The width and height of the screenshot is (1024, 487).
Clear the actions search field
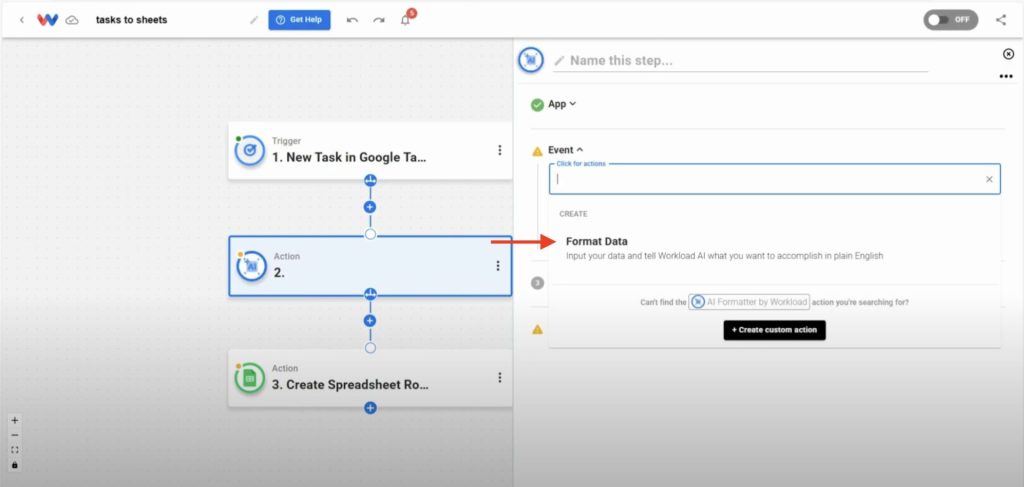click(x=989, y=179)
